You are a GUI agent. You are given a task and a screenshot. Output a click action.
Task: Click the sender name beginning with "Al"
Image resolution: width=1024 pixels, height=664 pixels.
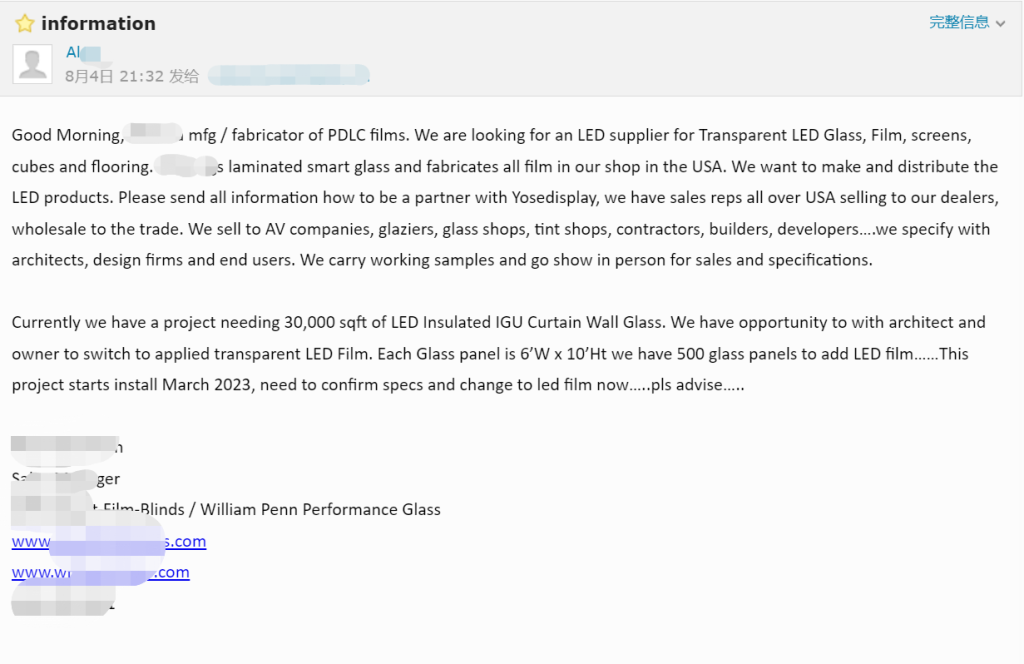(83, 52)
